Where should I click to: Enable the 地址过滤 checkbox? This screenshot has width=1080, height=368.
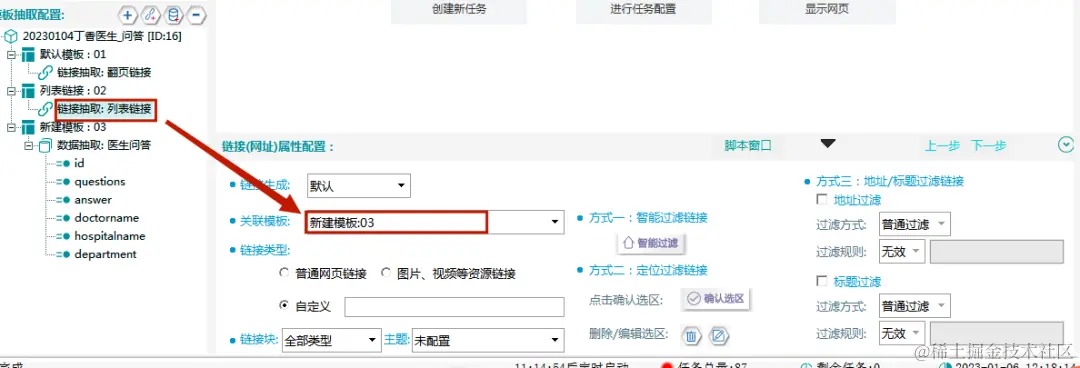point(821,200)
